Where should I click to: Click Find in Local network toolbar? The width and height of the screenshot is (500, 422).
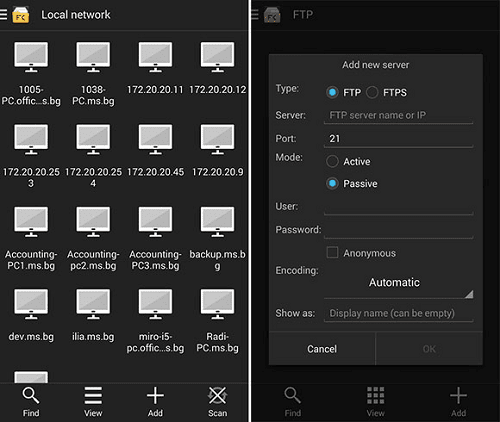[x=31, y=402]
